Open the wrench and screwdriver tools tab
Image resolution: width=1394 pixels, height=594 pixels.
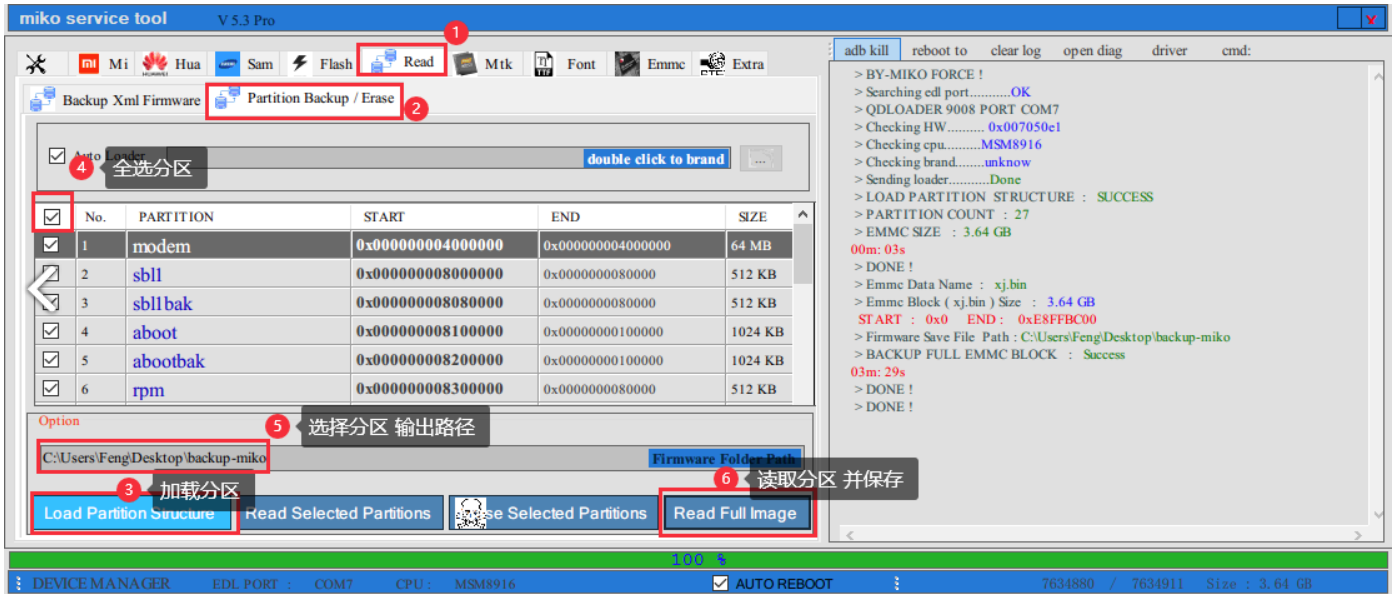click(x=36, y=64)
